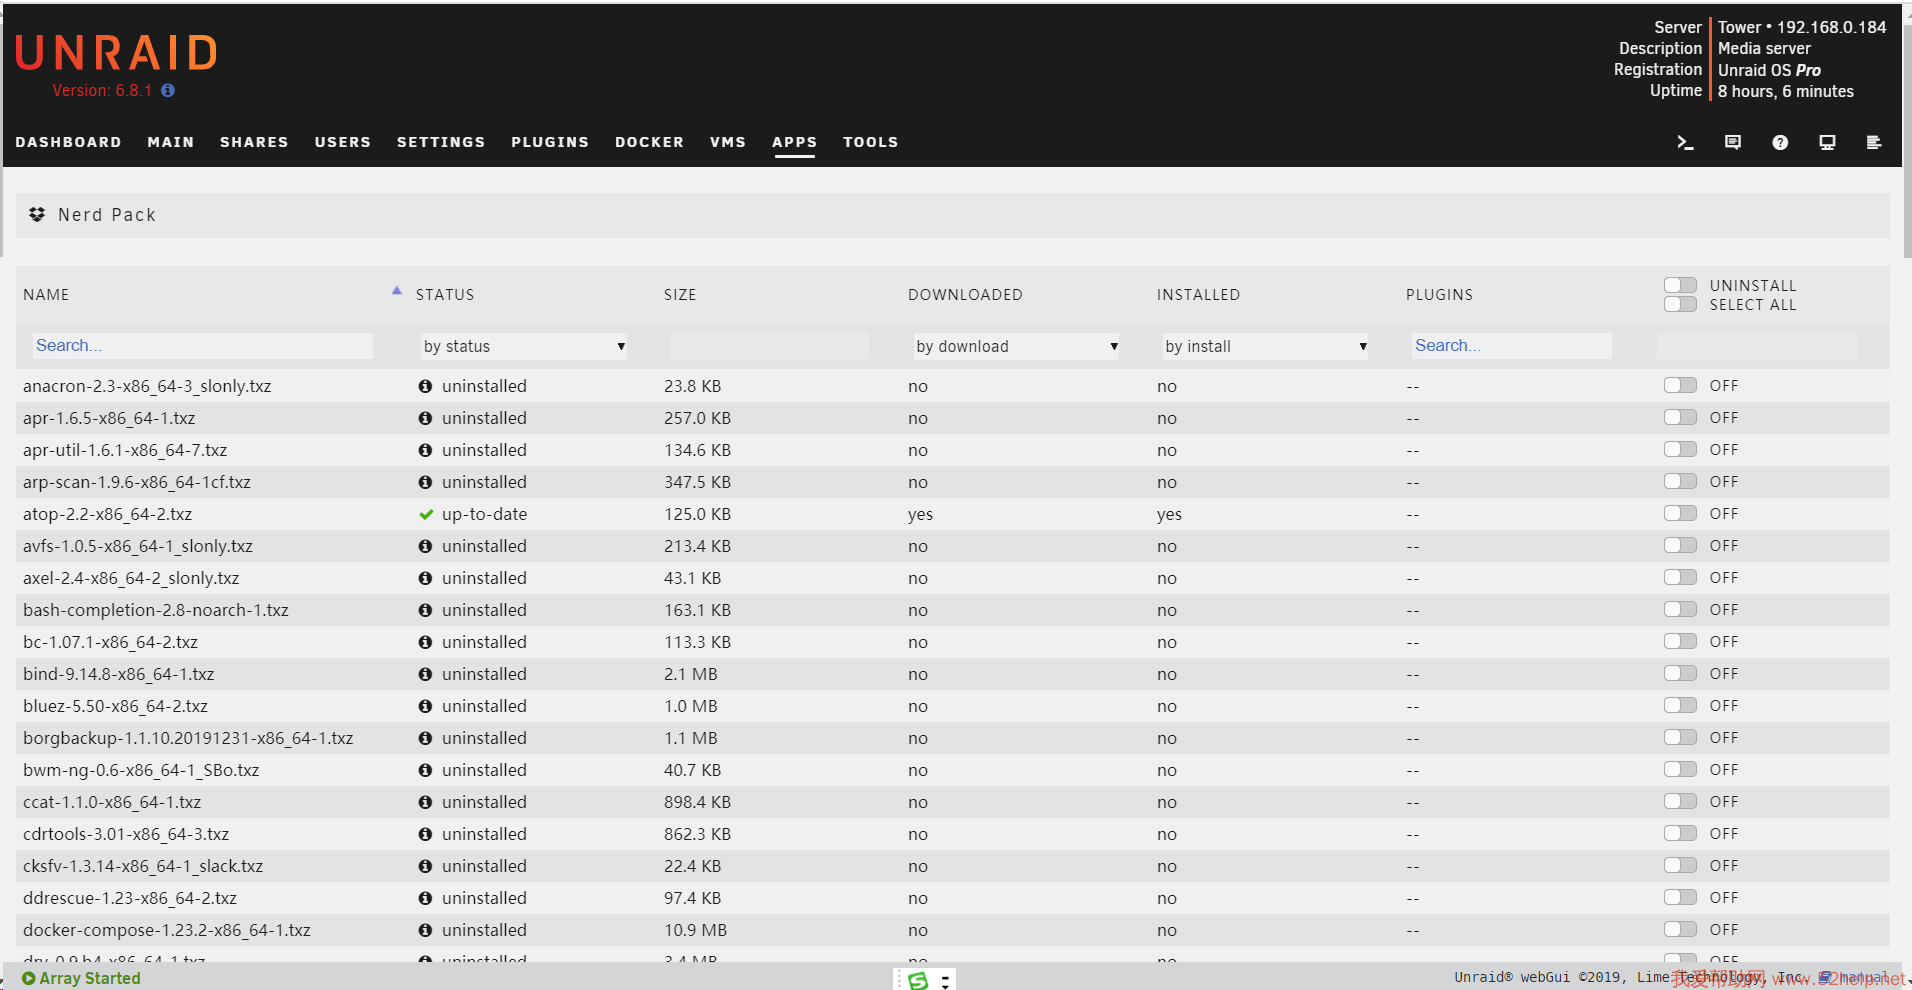Image resolution: width=1912 pixels, height=990 pixels.
Task: Open the 'by download' filter dropdown
Action: click(1016, 346)
